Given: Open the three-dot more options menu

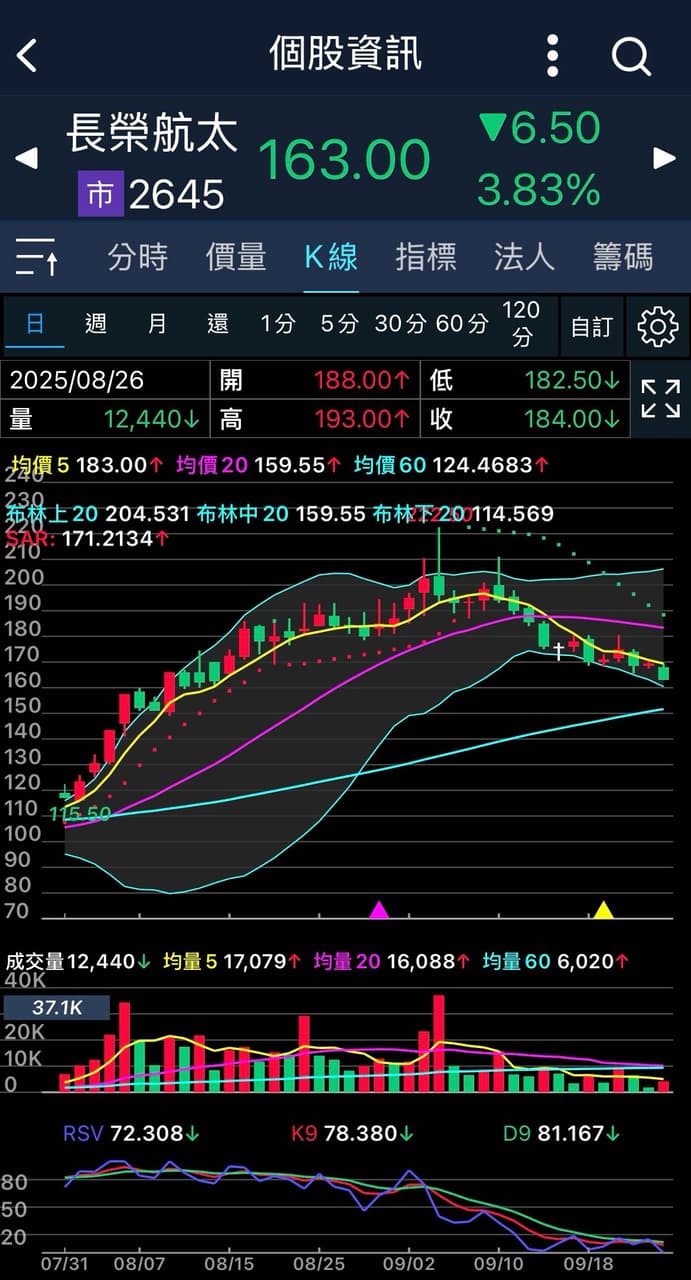Looking at the screenshot, I should pyautogui.click(x=553, y=55).
